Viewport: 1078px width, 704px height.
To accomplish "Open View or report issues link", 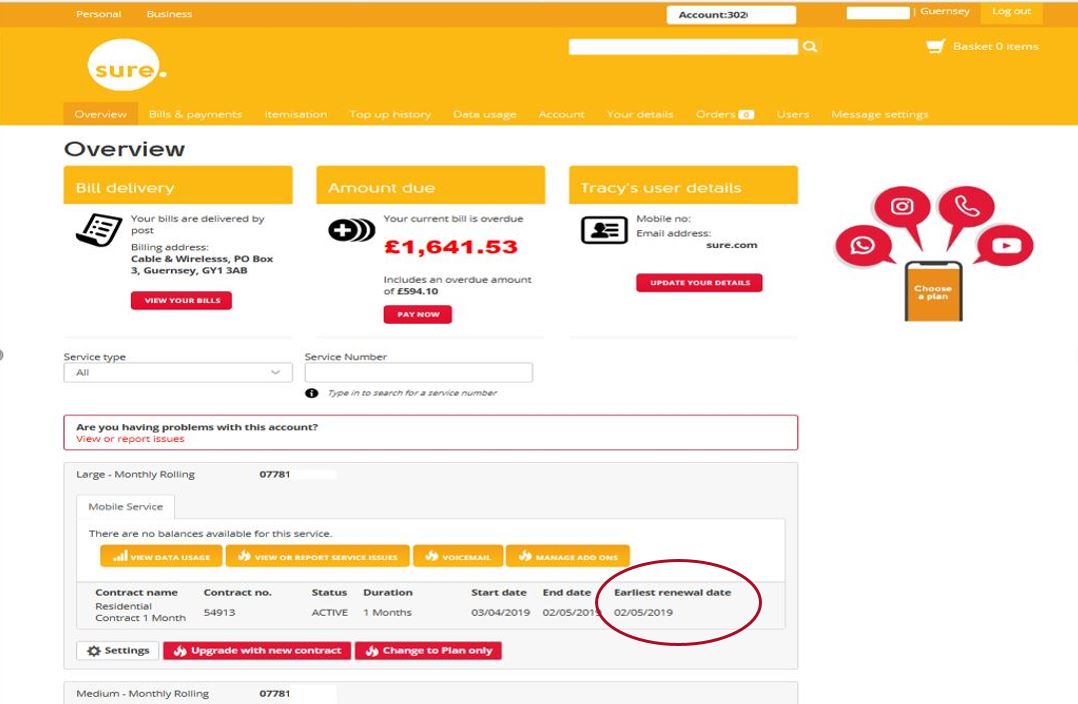I will point(130,439).
